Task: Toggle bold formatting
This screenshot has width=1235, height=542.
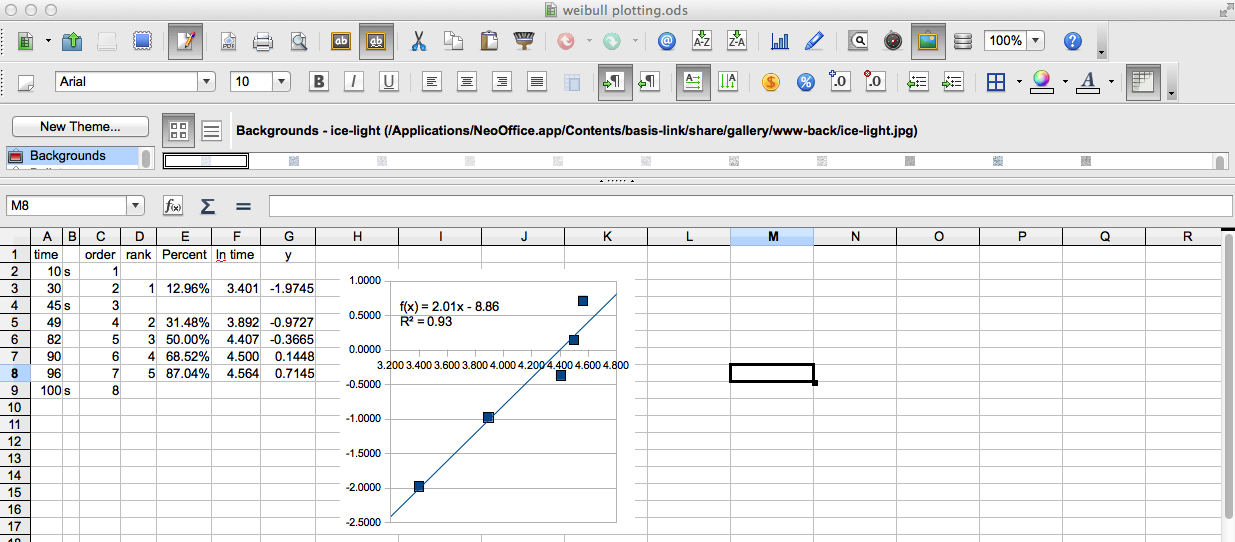Action: [319, 82]
